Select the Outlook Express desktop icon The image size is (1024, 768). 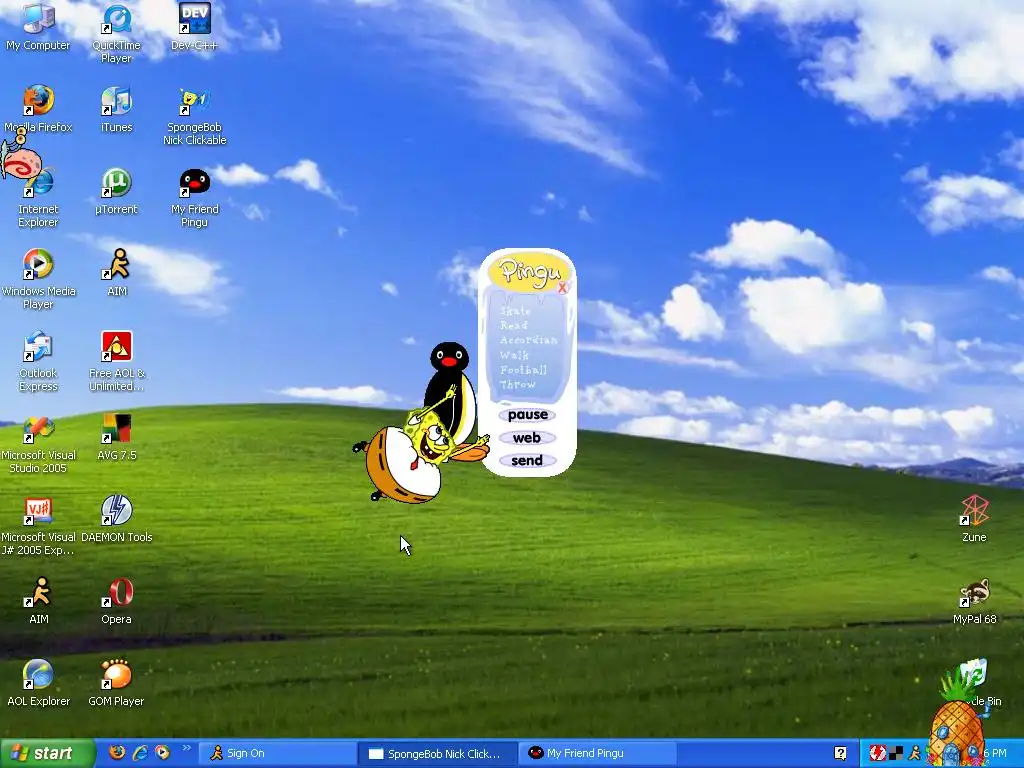(x=38, y=361)
